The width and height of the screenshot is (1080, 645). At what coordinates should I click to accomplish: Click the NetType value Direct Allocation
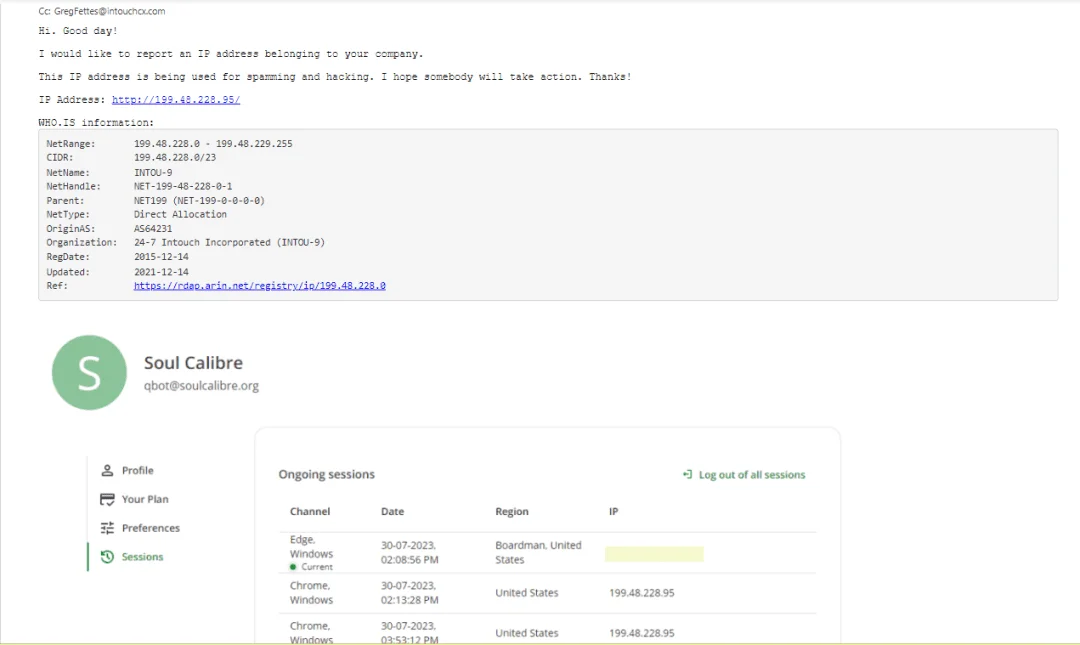pyautogui.click(x=180, y=214)
